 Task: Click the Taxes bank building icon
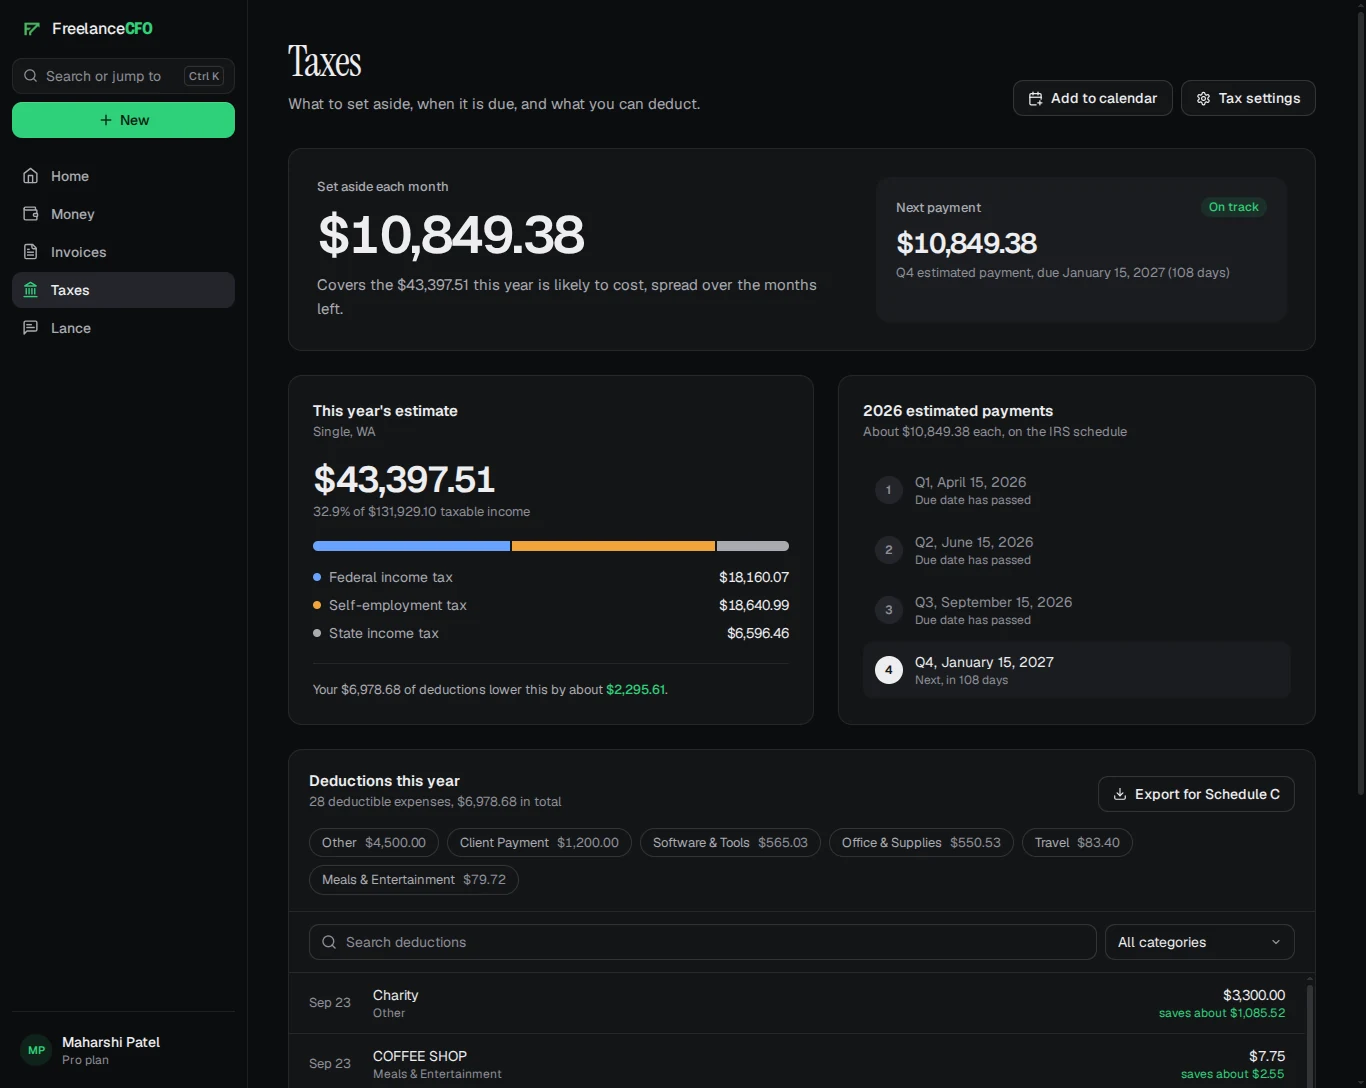coord(31,290)
